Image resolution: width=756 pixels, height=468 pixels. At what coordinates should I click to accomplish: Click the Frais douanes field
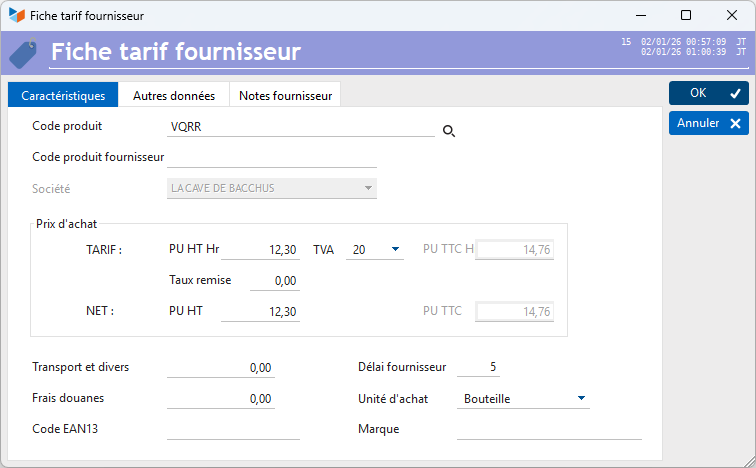[220, 399]
